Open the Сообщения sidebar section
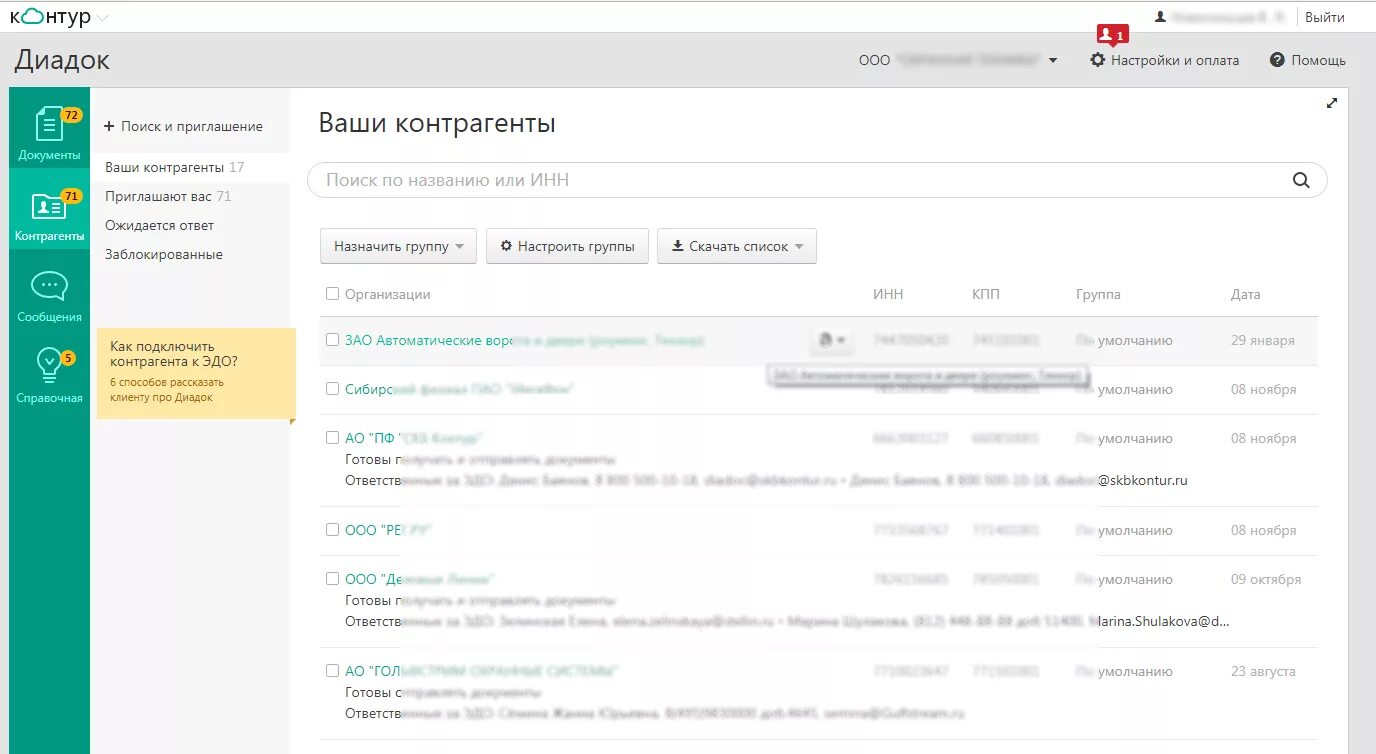This screenshot has height=754, width=1376. 49,297
